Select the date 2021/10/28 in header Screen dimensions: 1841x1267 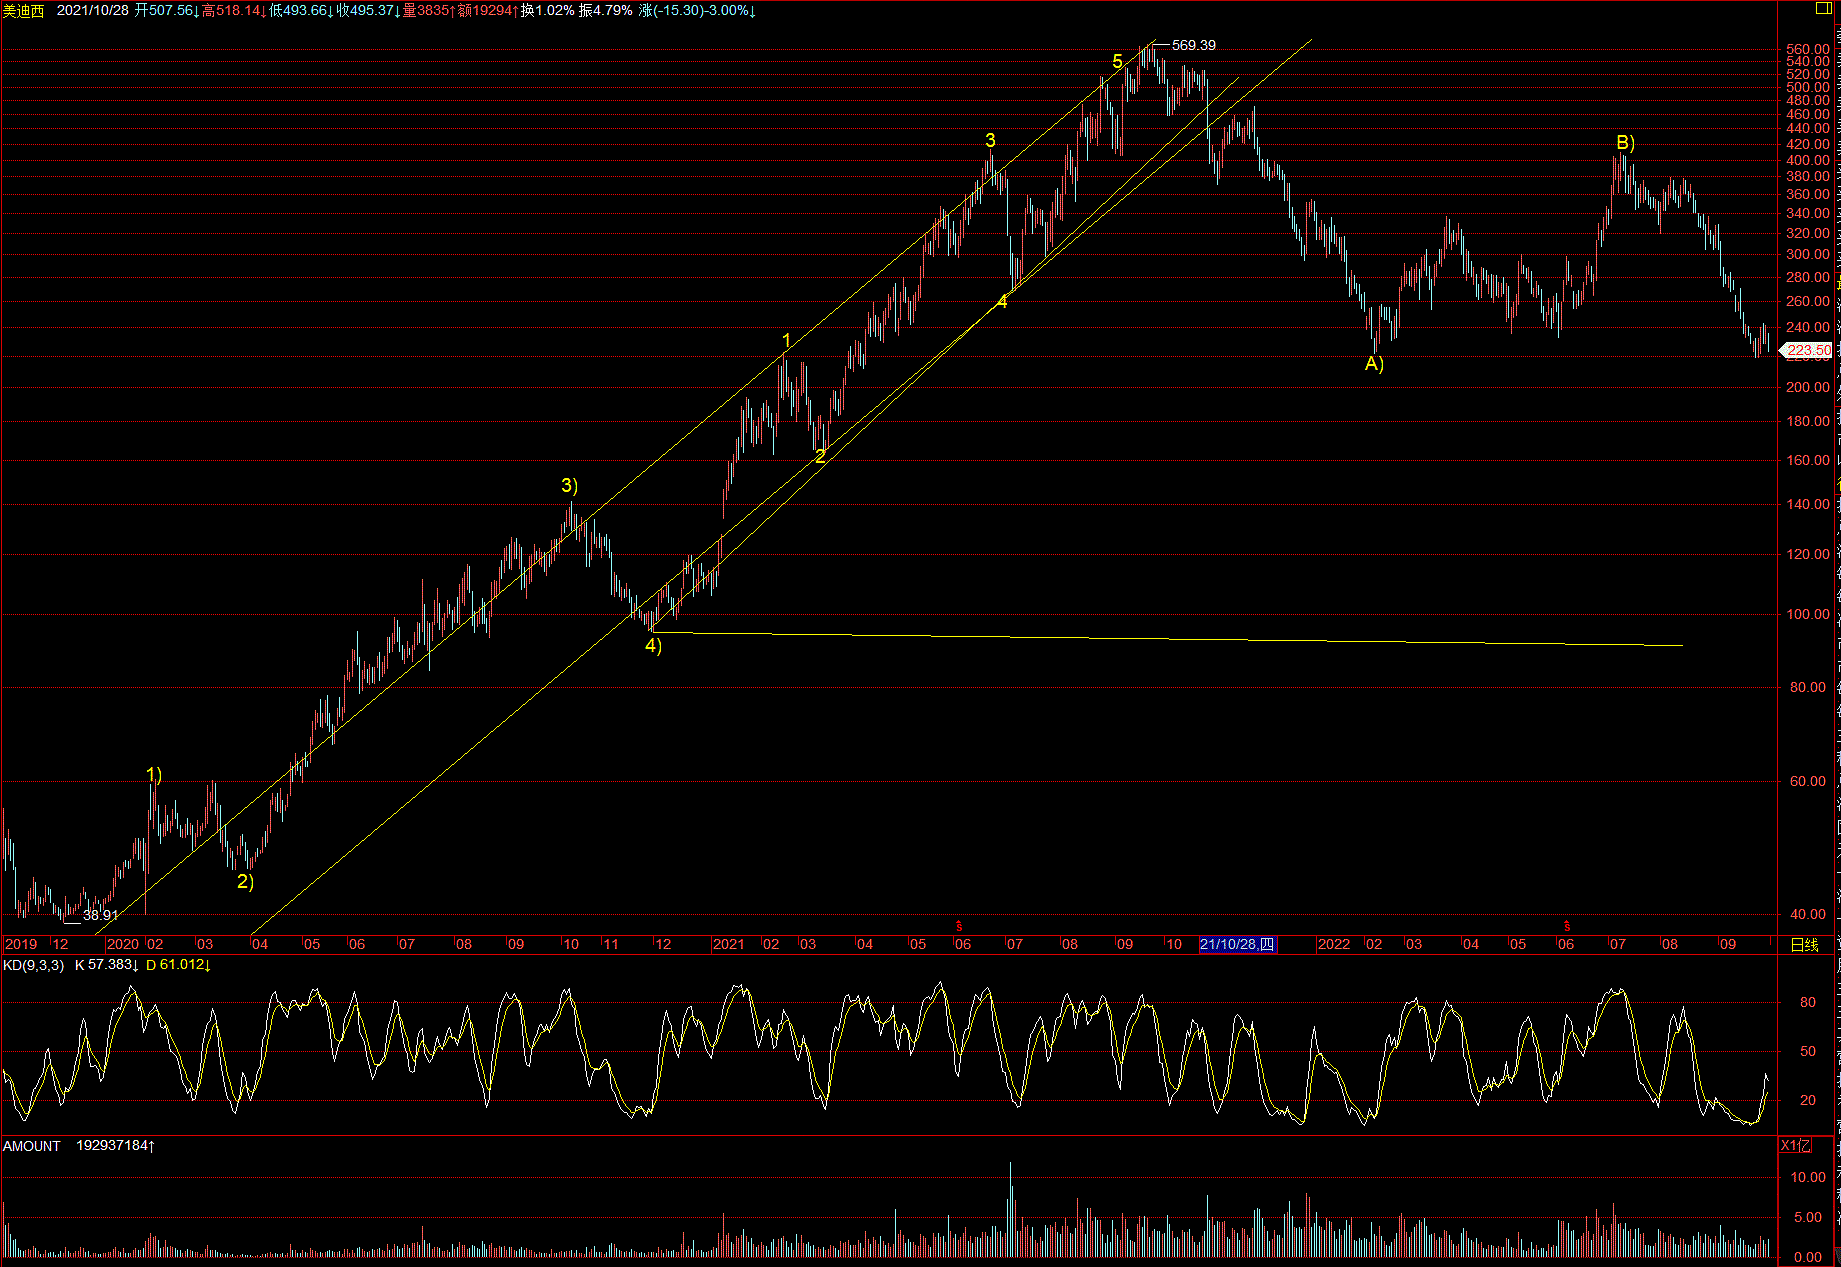93,10
